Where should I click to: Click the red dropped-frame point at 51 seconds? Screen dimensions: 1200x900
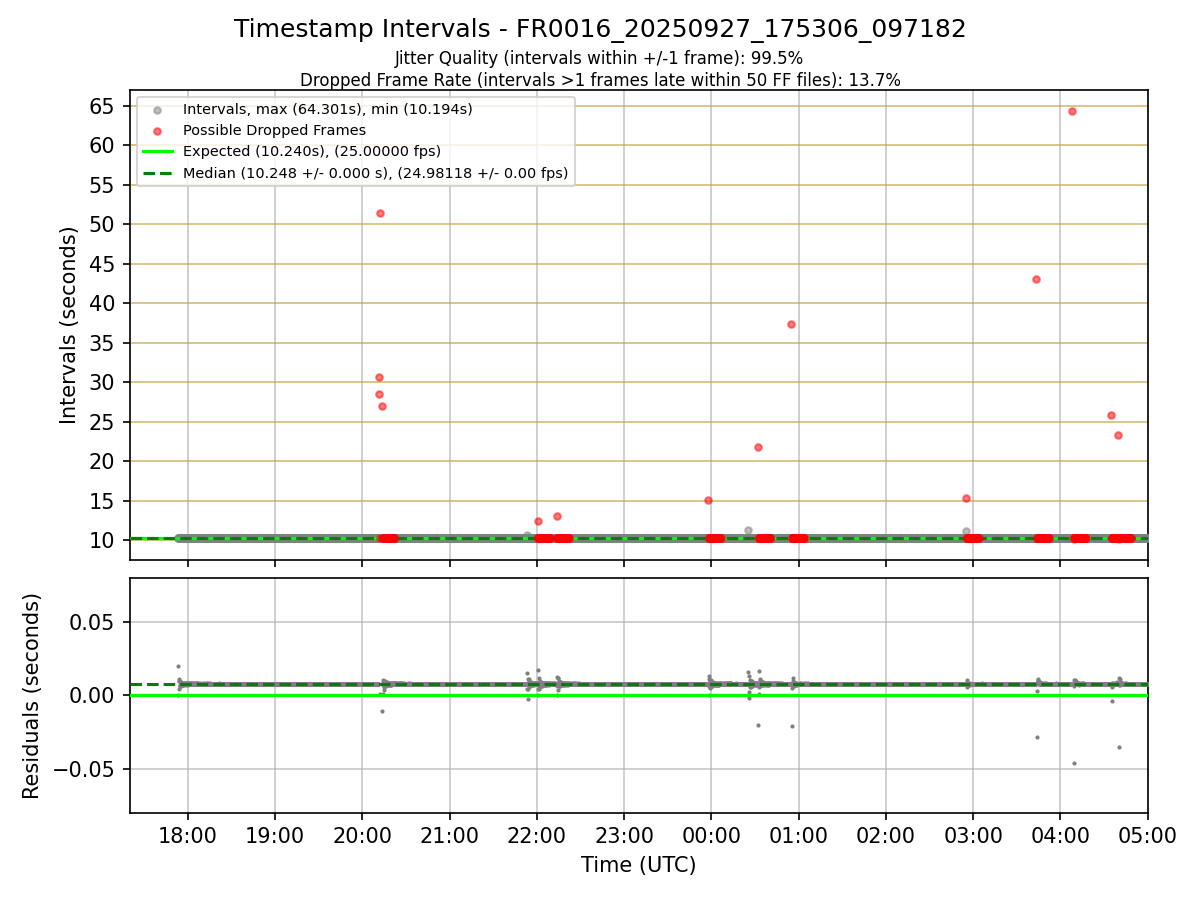(x=380, y=213)
